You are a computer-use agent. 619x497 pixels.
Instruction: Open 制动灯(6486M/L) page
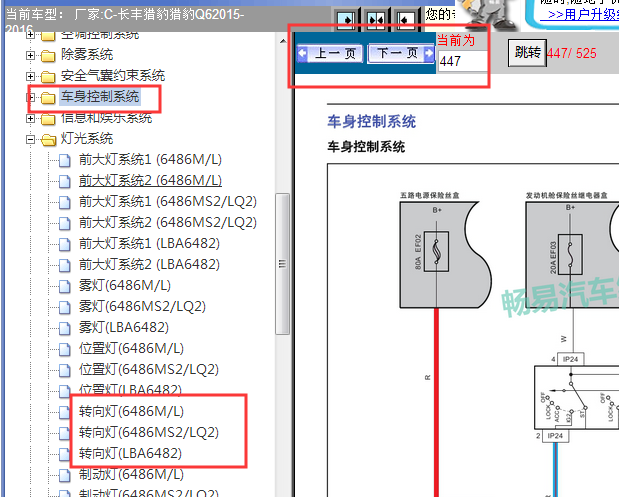(131, 474)
